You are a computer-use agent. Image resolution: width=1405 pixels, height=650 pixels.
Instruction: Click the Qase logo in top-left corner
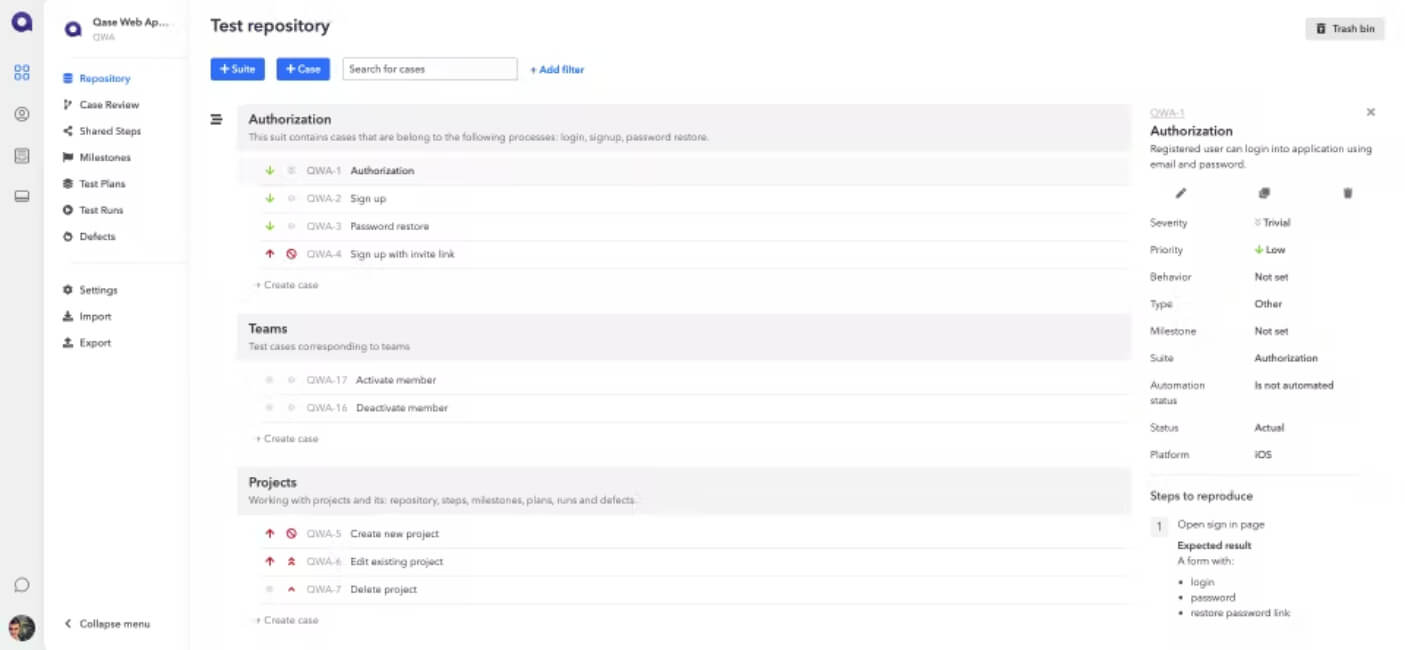point(21,22)
